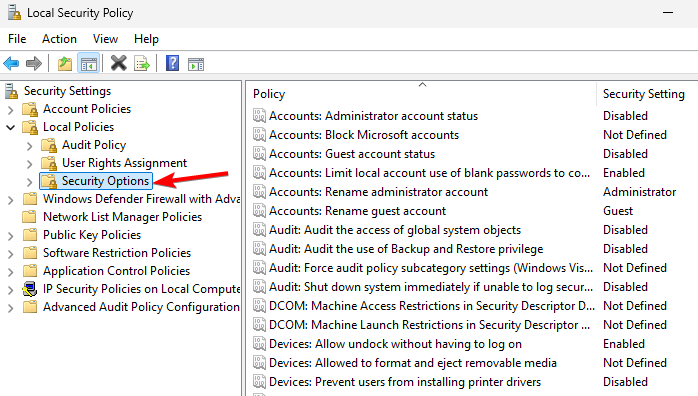This screenshot has height=396, width=698.
Task: Click the Back arrow toolbar icon
Action: point(11,64)
